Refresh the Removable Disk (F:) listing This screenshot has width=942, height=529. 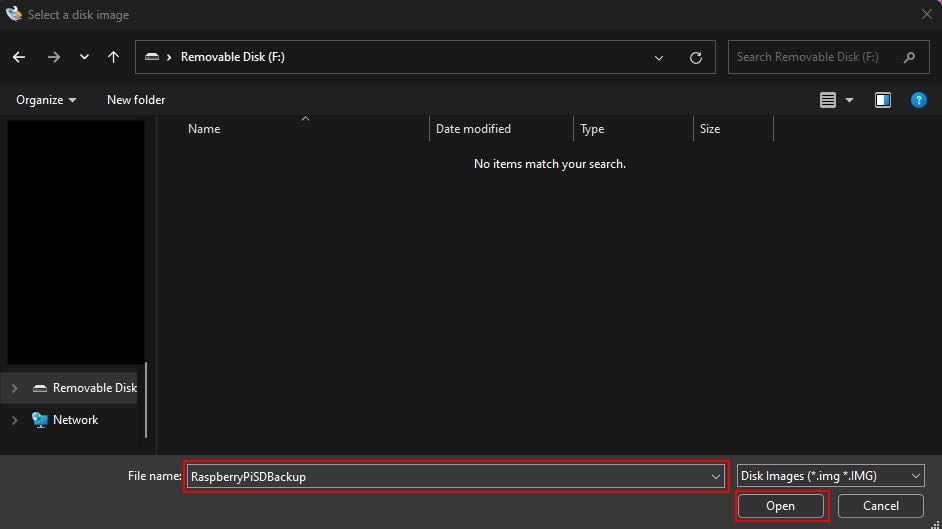[696, 58]
